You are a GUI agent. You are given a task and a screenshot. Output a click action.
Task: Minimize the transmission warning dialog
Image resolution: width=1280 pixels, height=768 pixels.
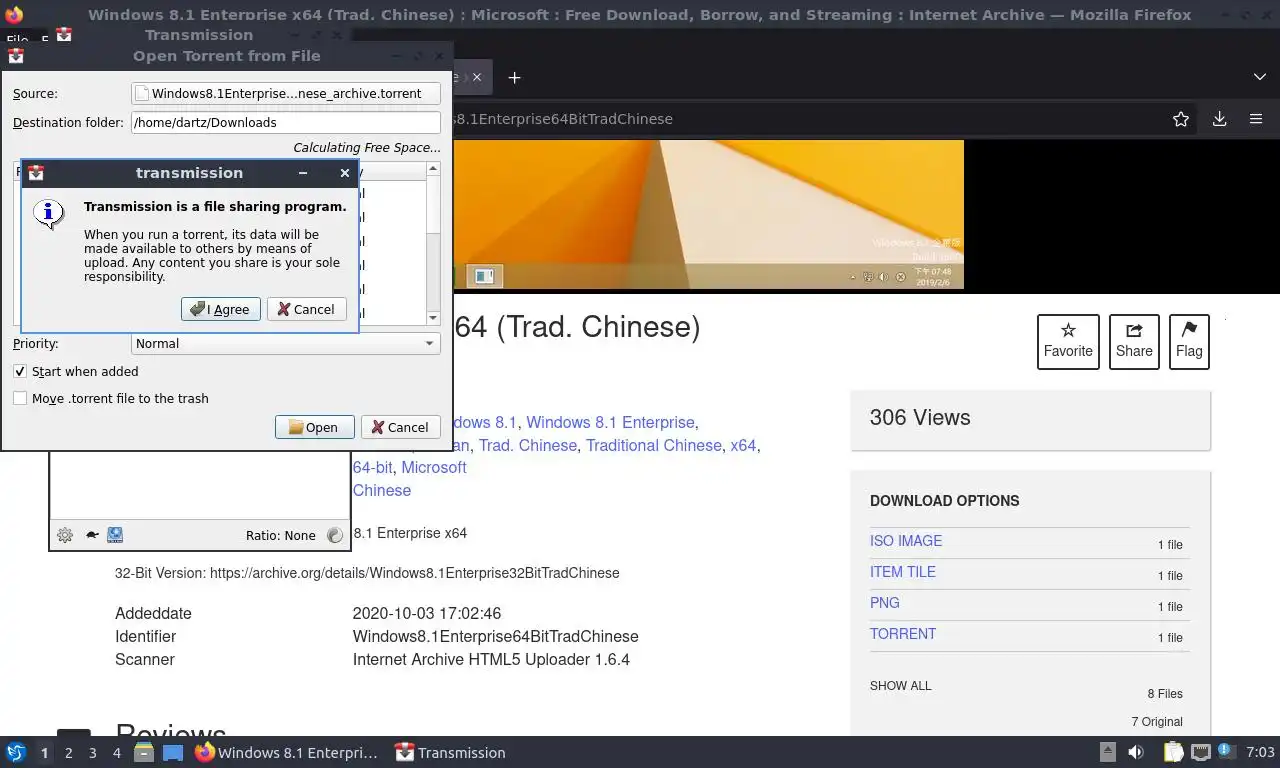pyautogui.click(x=303, y=173)
